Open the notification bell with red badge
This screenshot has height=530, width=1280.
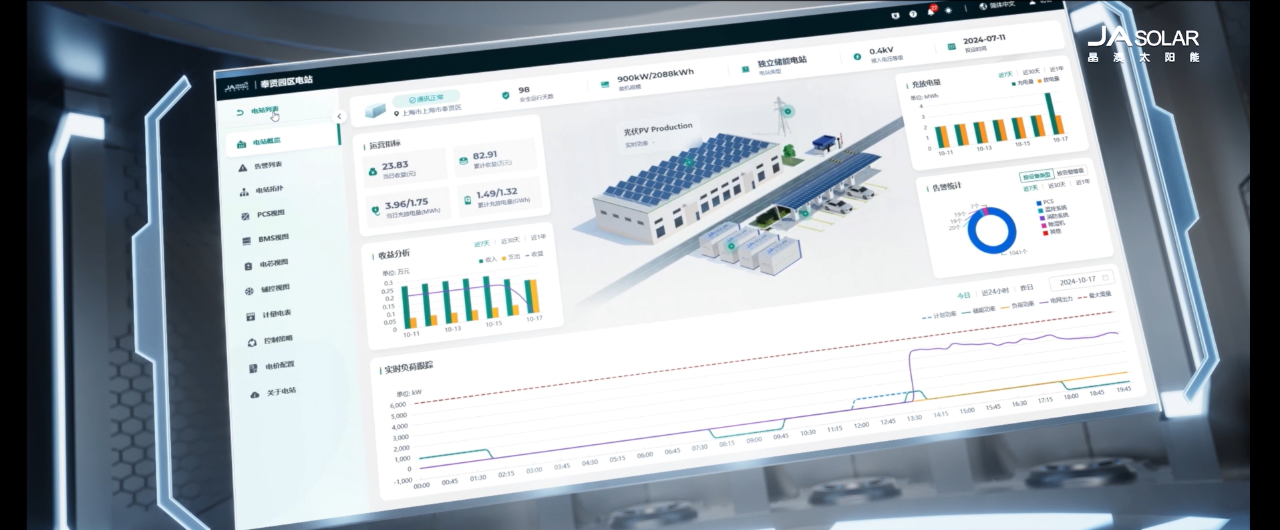coord(930,13)
